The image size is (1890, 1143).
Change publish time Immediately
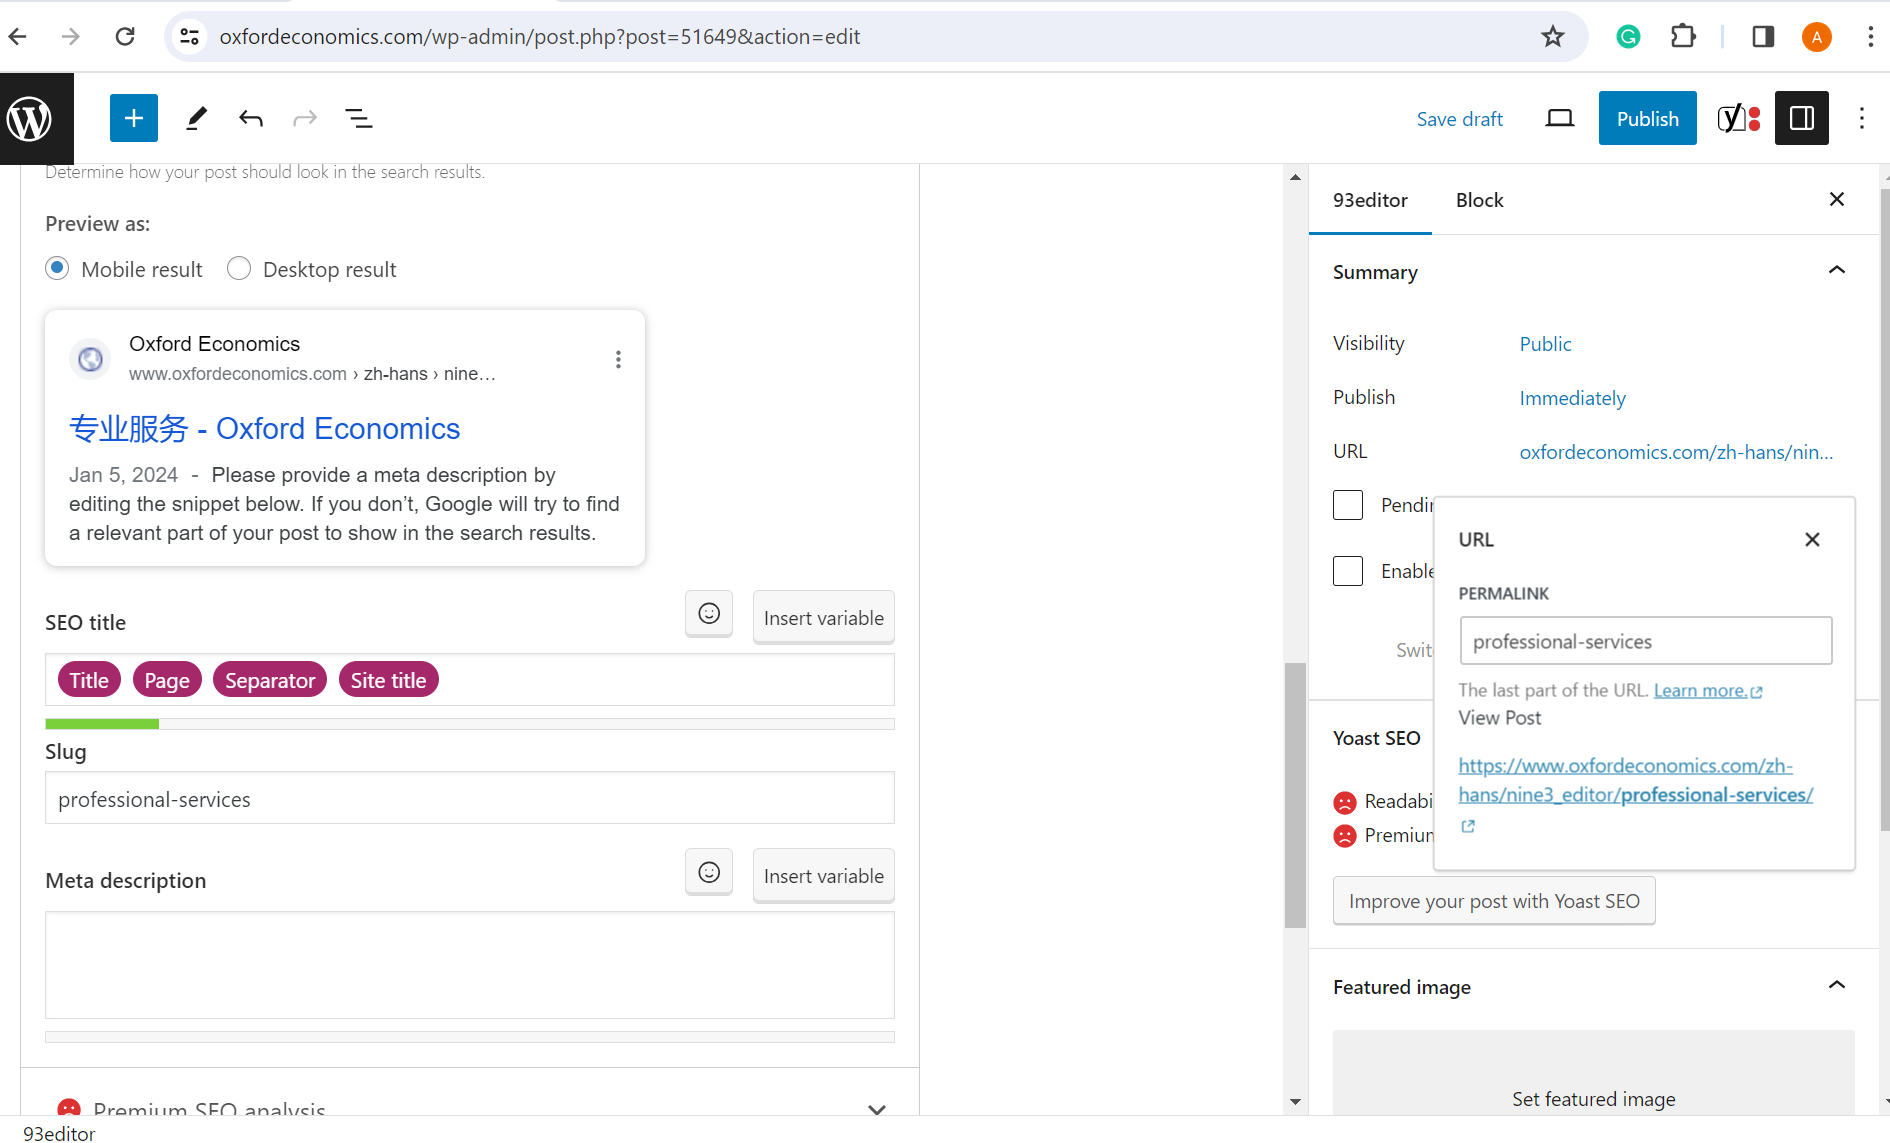1572,398
